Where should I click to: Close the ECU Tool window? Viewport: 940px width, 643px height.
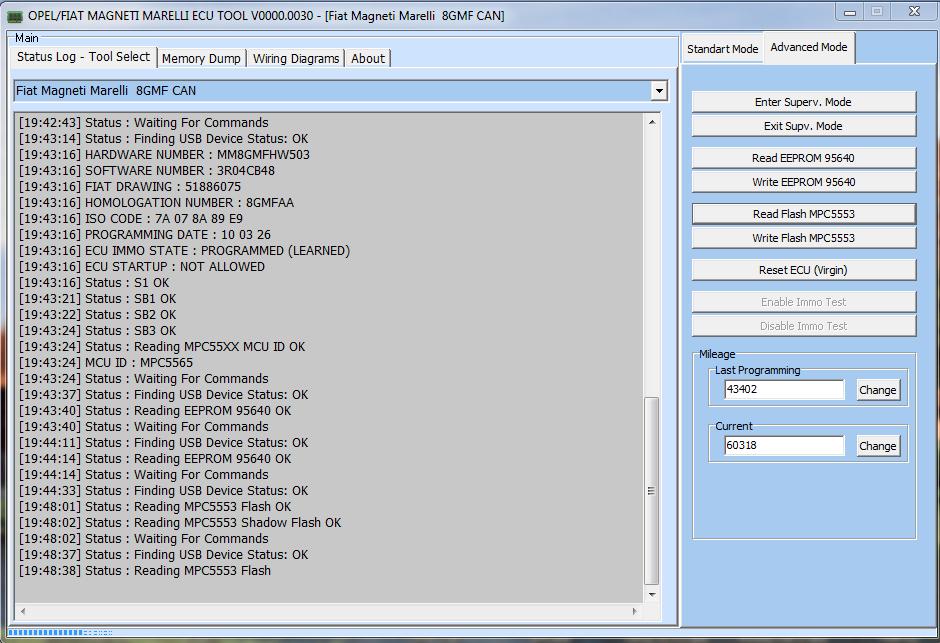point(914,11)
